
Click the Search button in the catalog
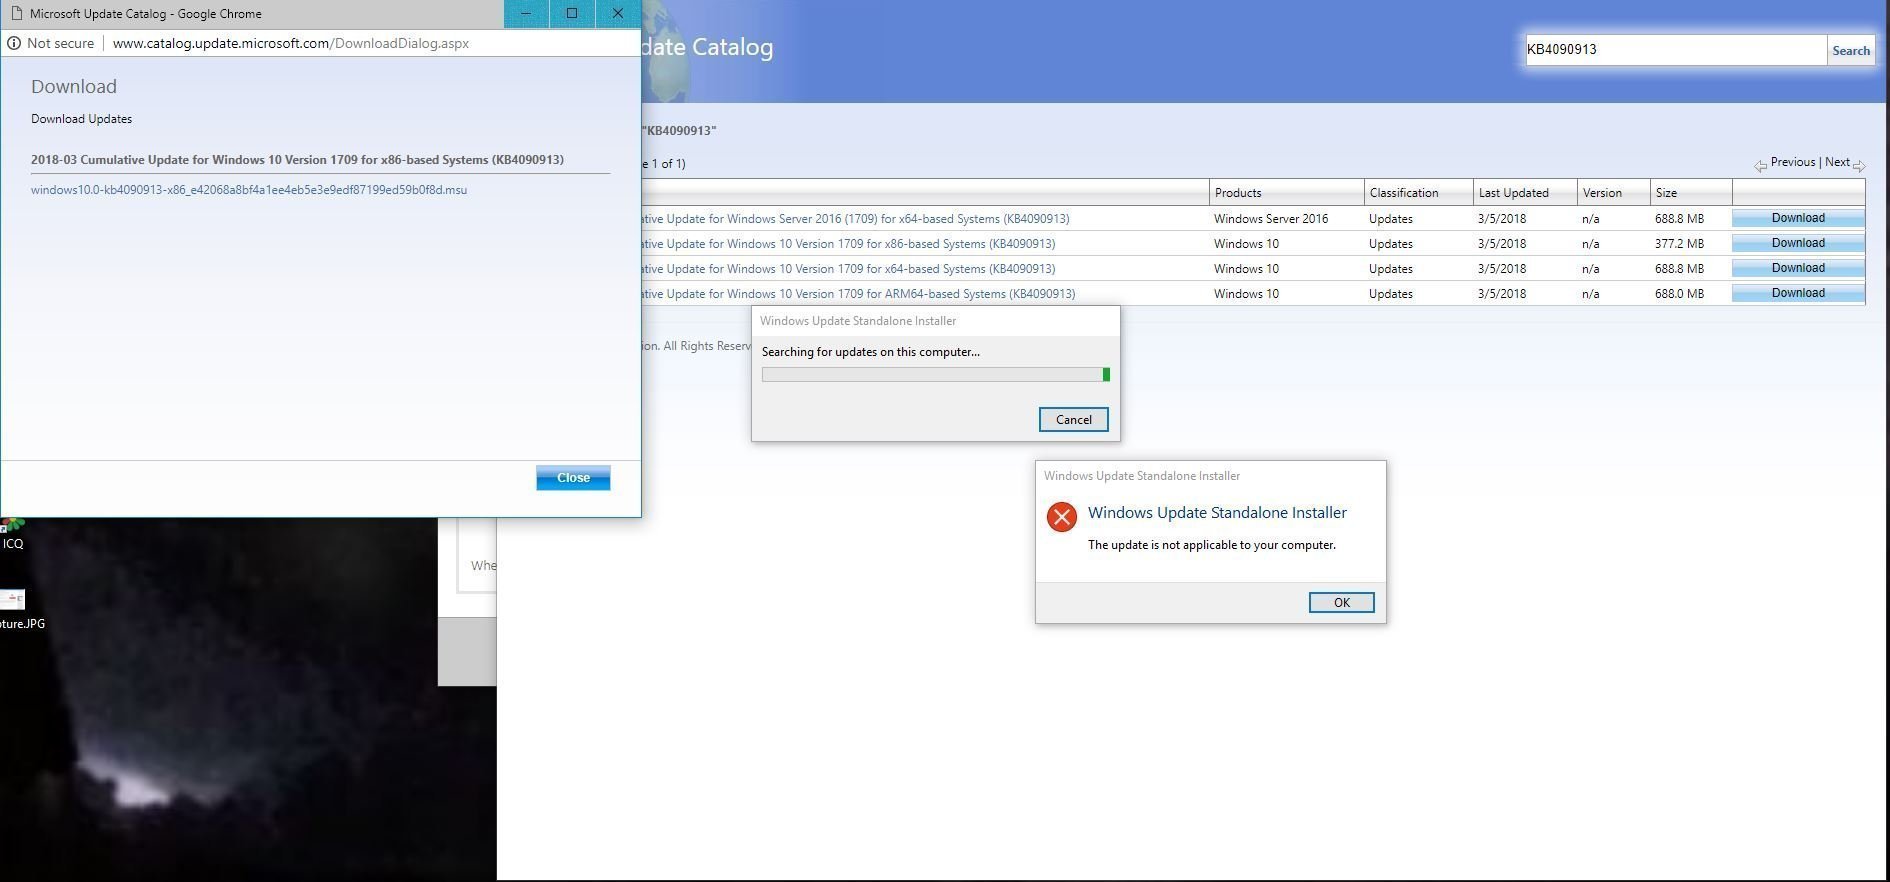tap(1851, 50)
